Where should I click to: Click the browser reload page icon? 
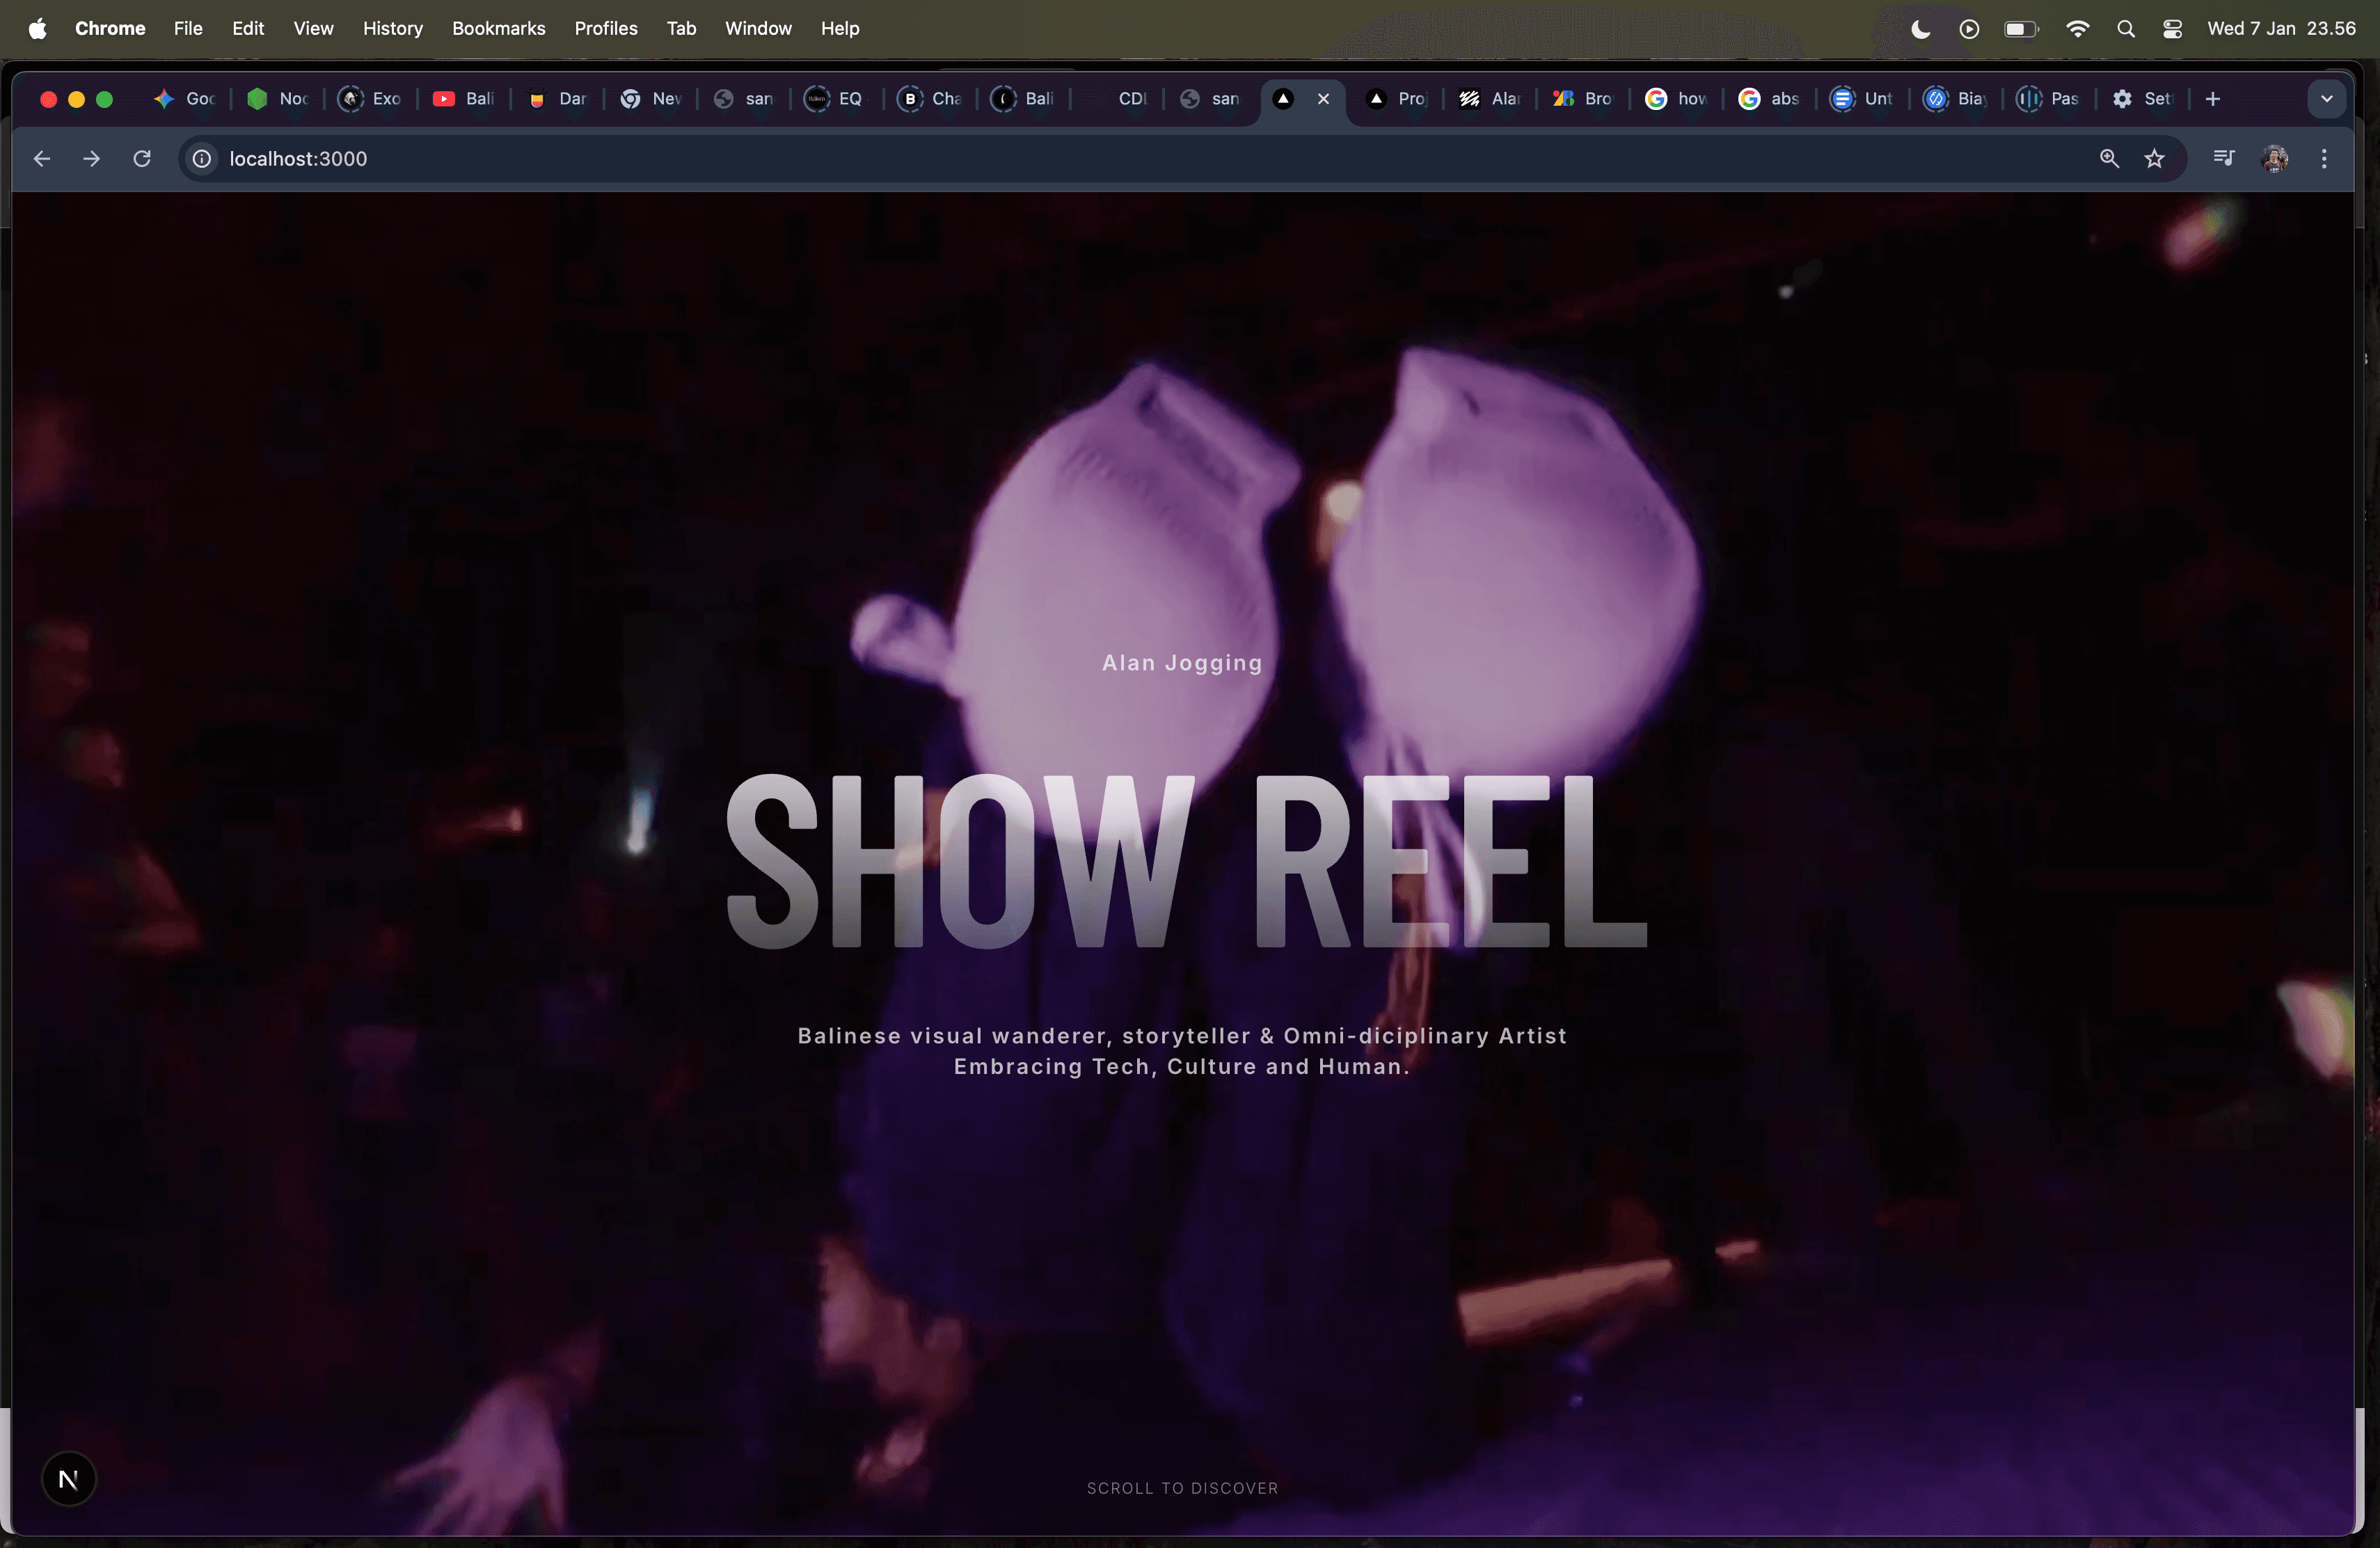(x=142, y=158)
